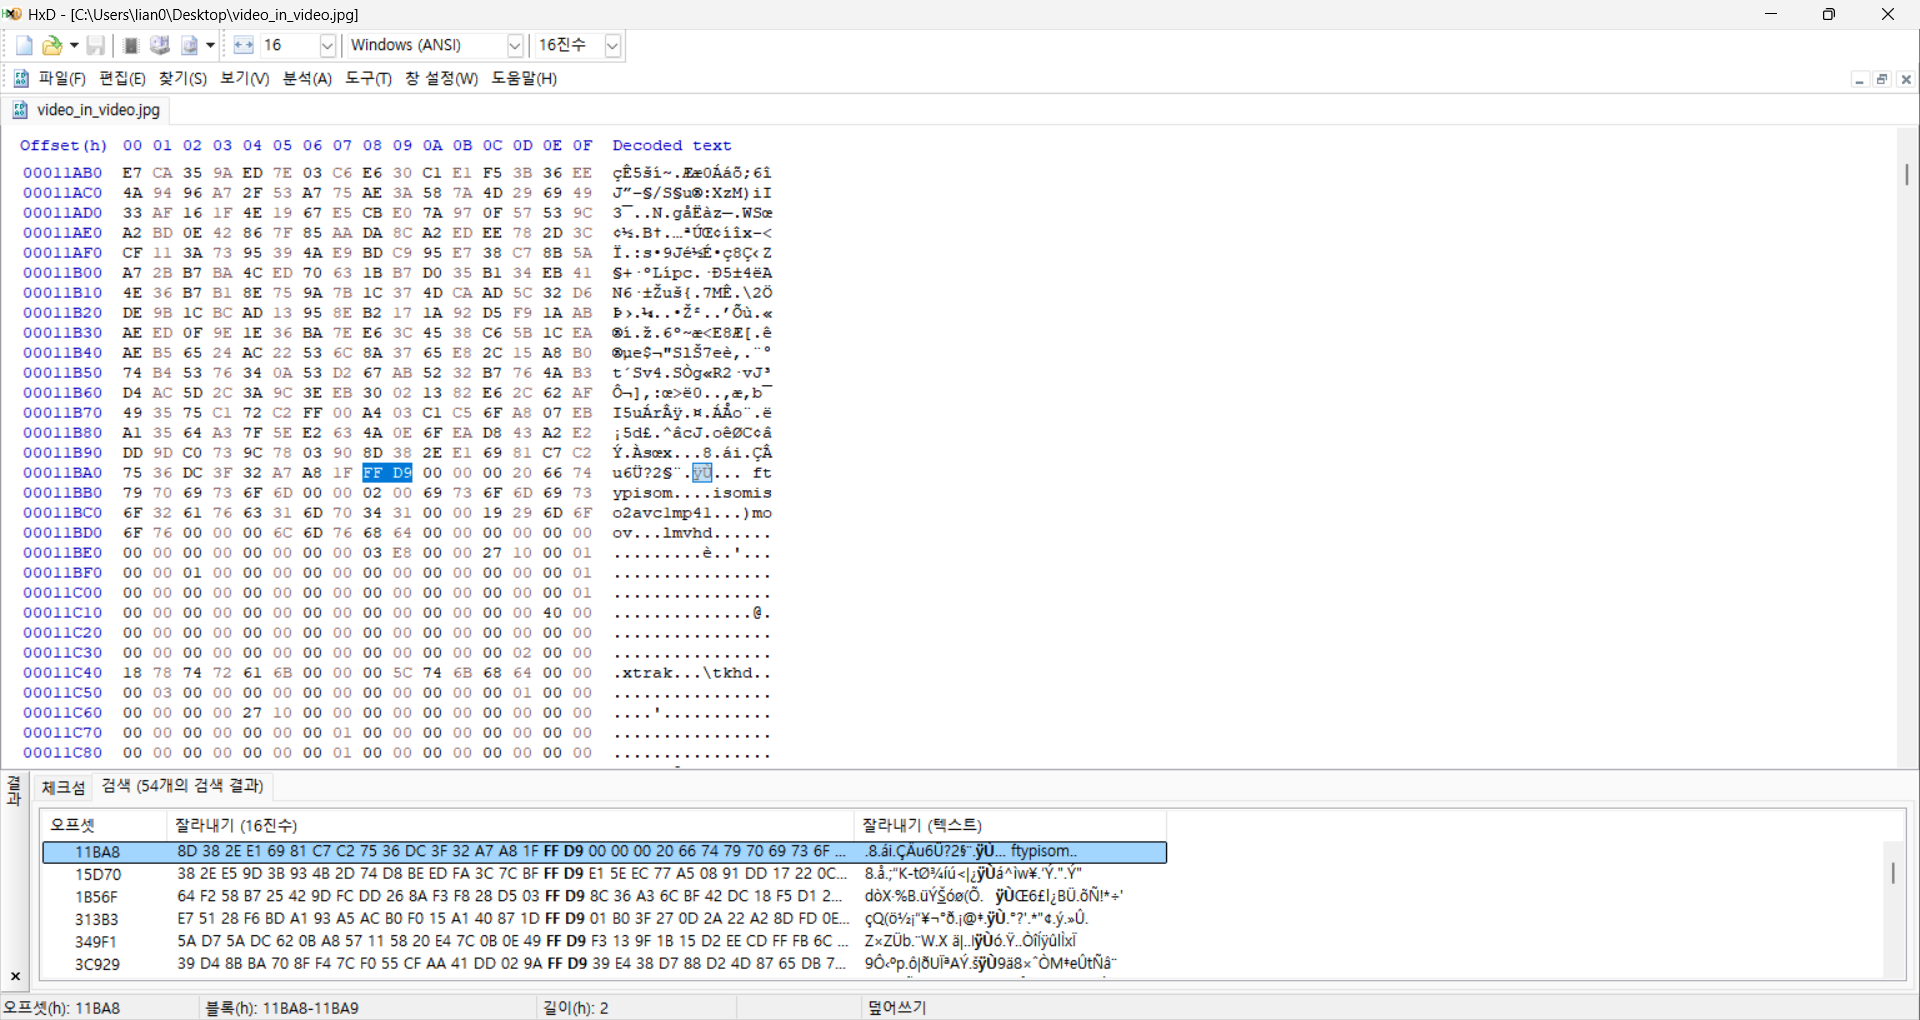Click the Save floppy disk icon
Screen dimensions: 1920x1020
coord(96,46)
